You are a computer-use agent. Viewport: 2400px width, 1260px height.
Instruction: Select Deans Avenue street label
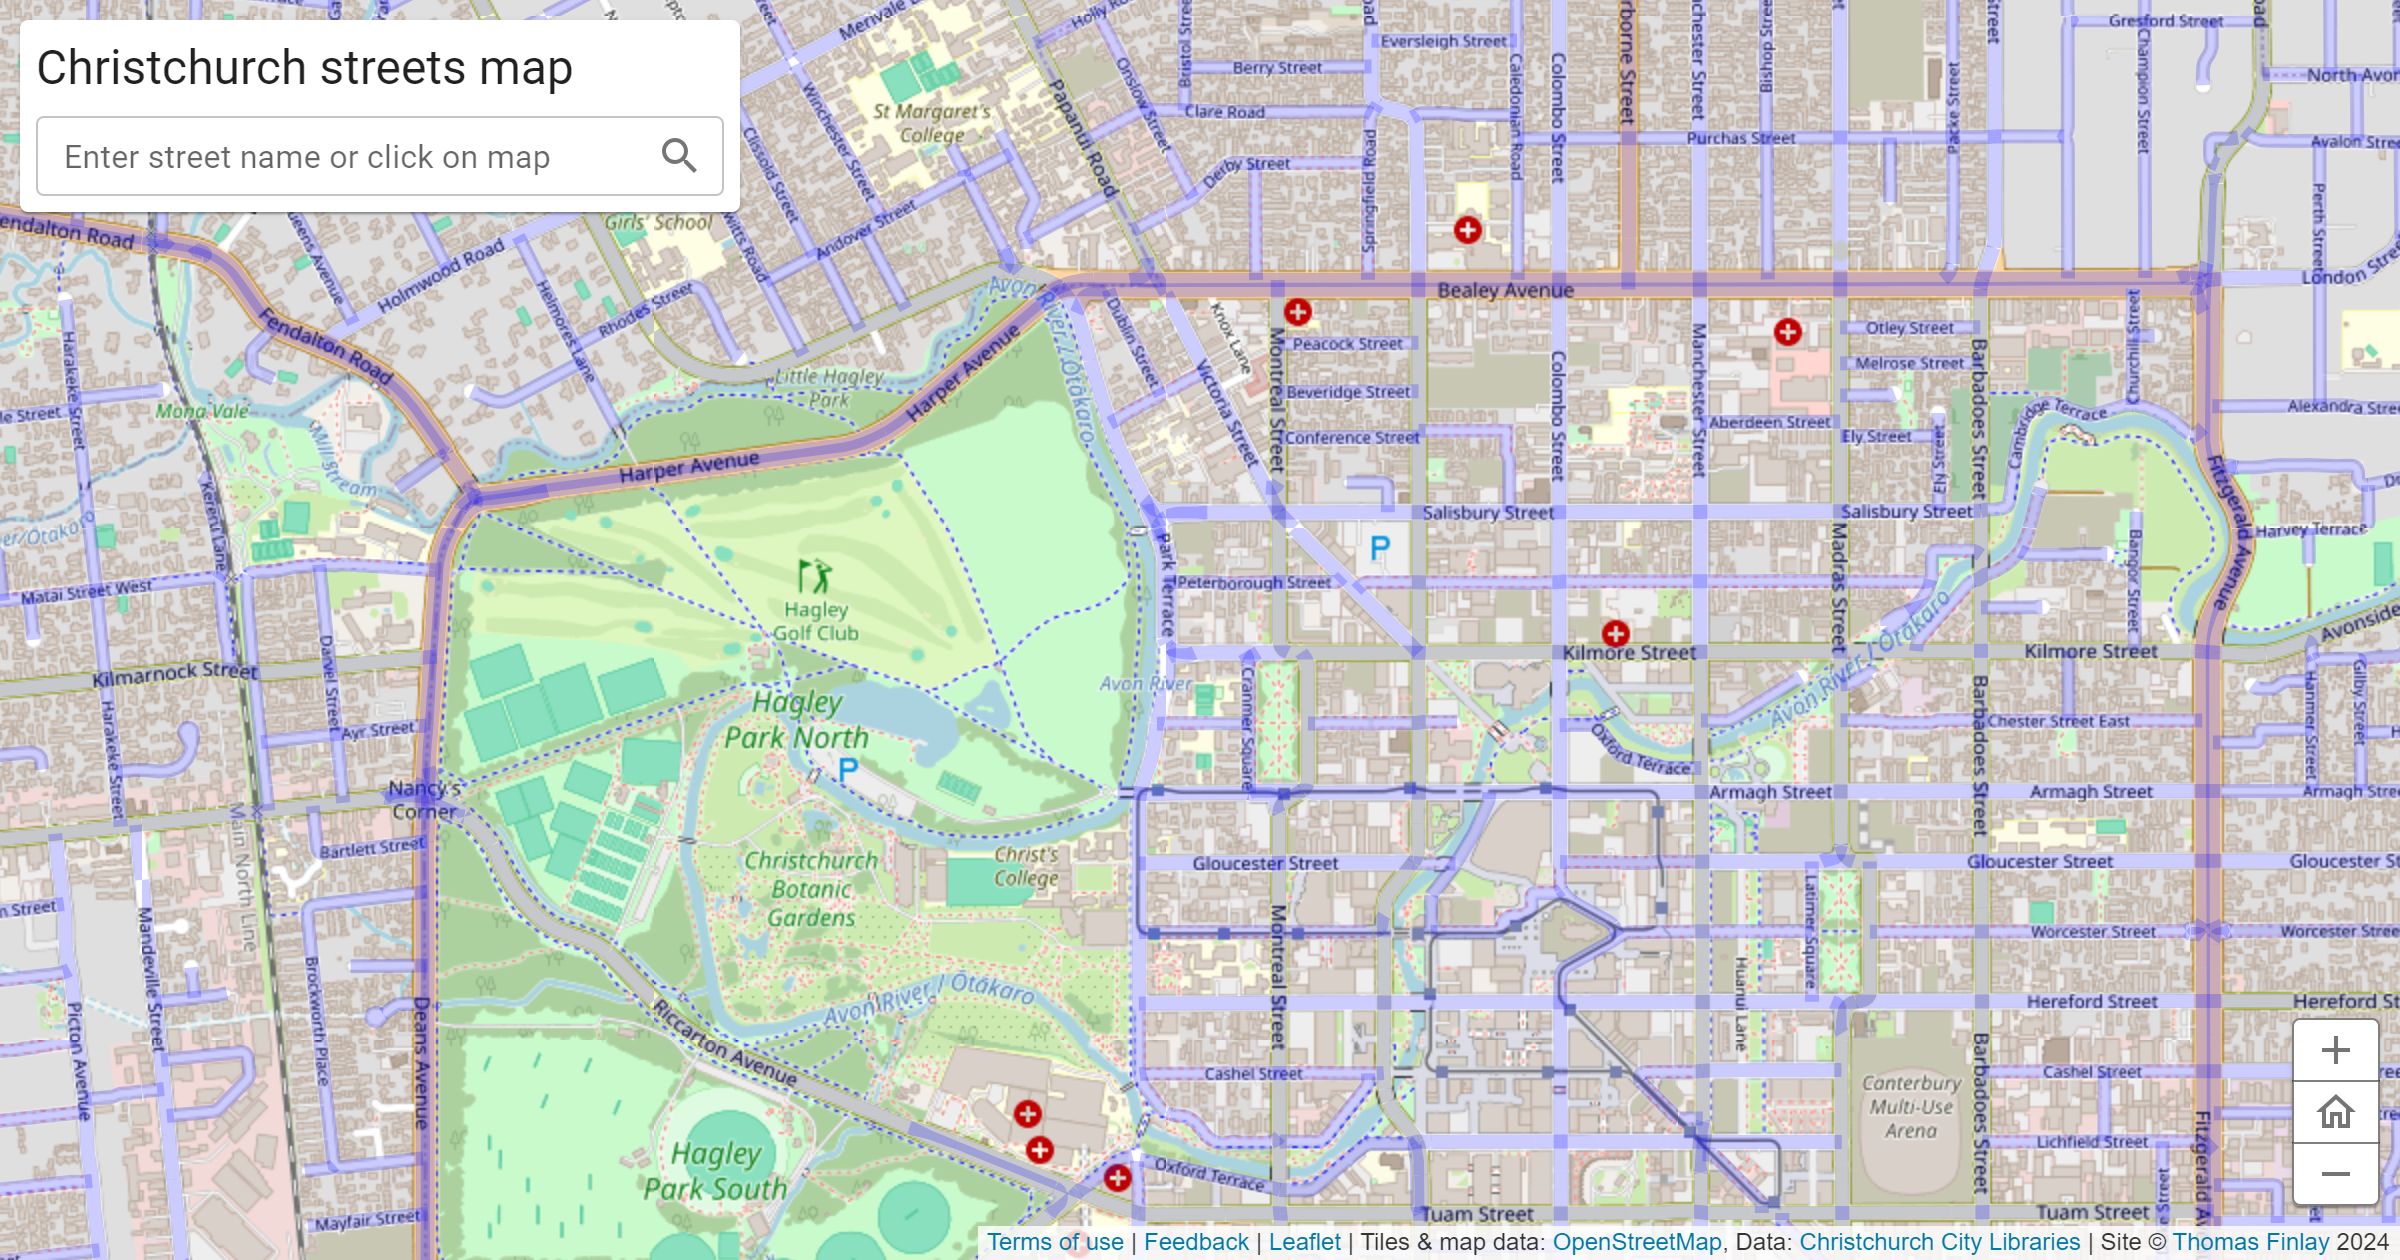pos(421,1062)
